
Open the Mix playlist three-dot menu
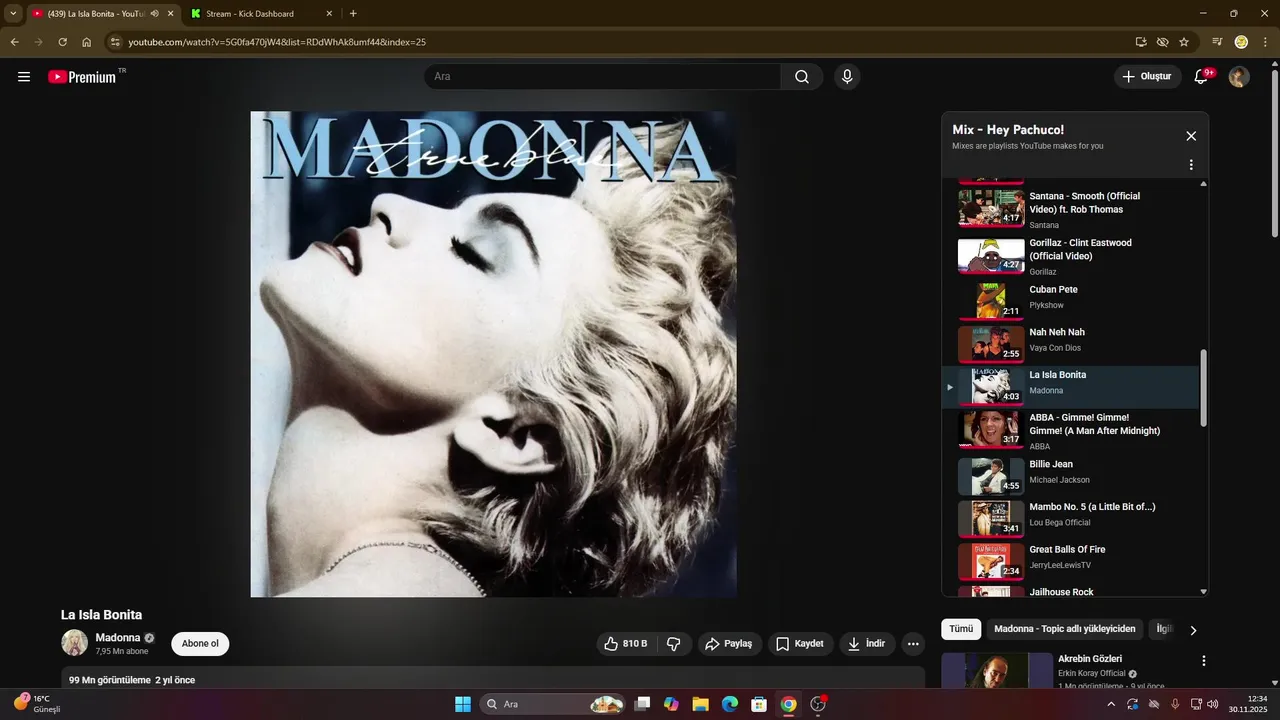pyautogui.click(x=1191, y=165)
